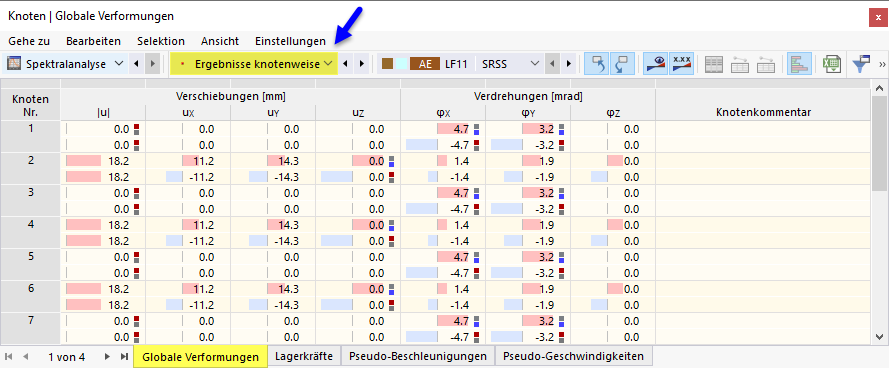
Task: Open the Ergebnisse knotenweise dropdown
Action: [x=328, y=64]
